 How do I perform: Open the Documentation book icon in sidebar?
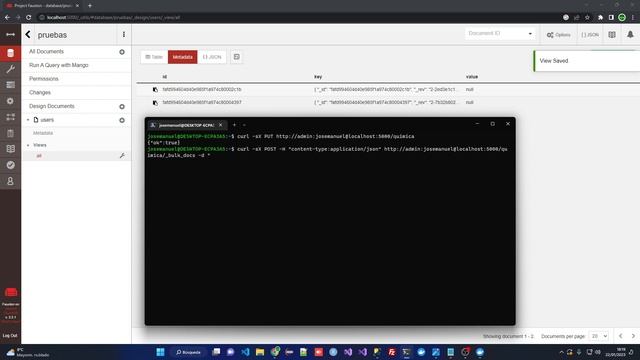11,149
